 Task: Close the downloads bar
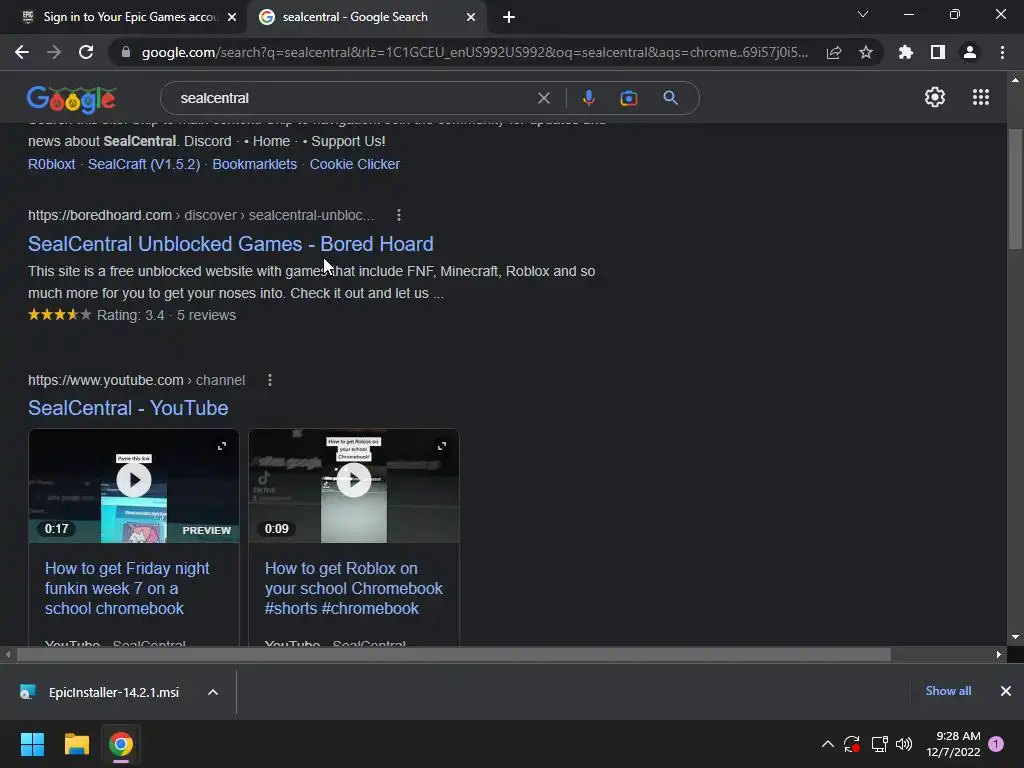tap(1006, 691)
